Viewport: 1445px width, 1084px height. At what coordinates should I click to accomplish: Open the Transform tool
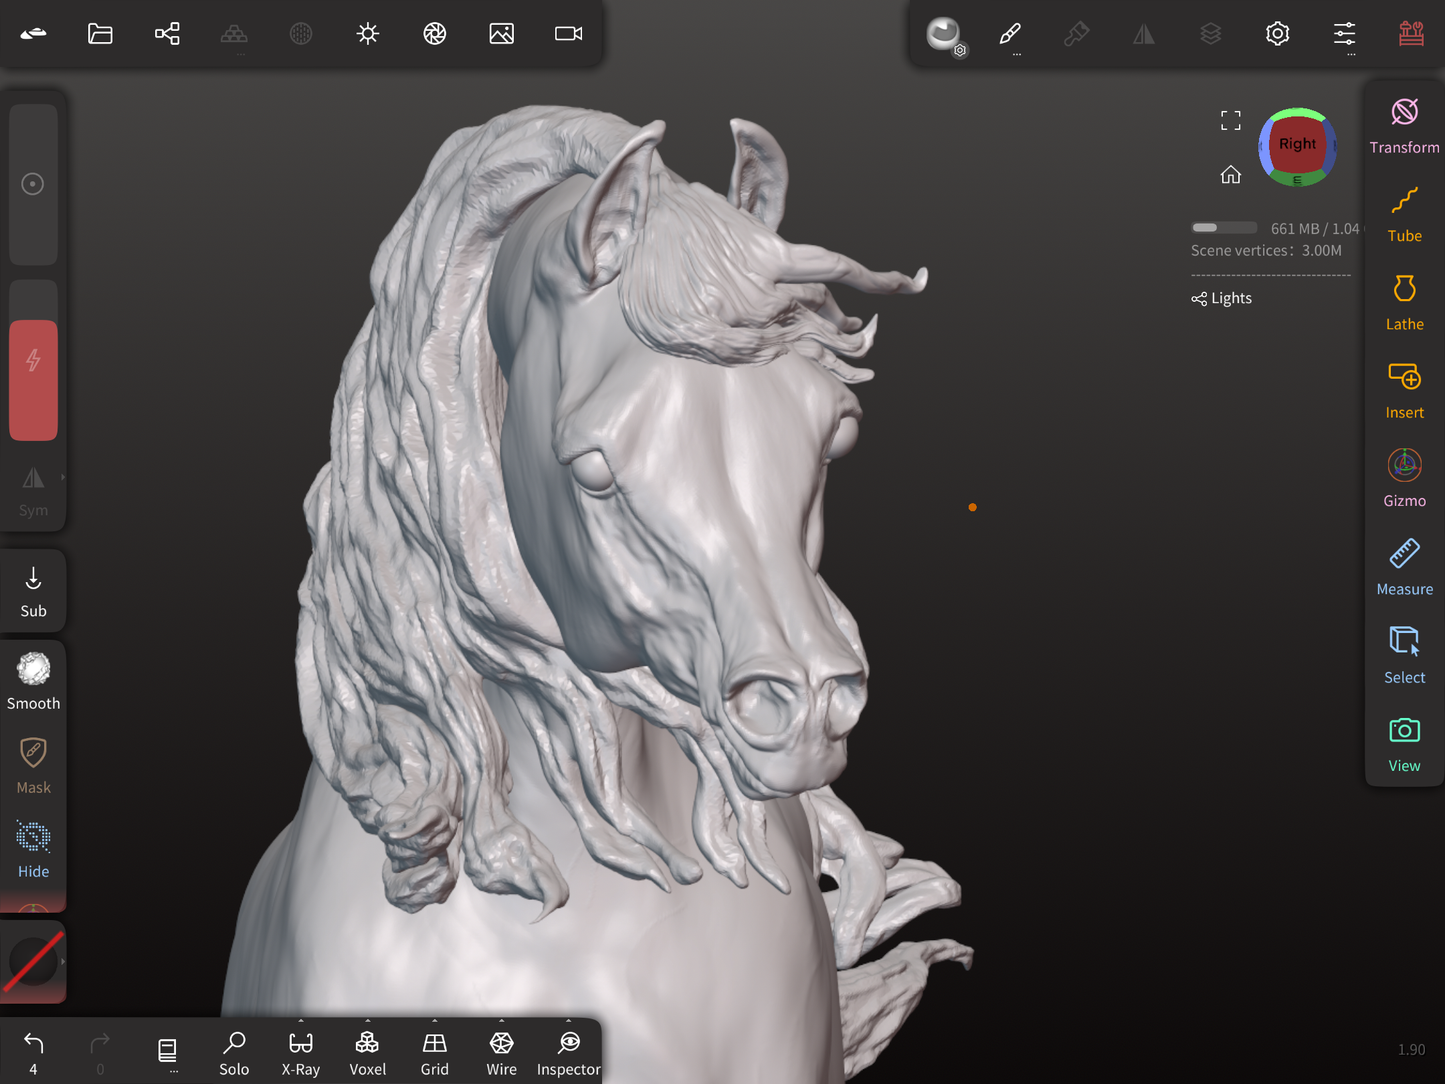point(1404,125)
